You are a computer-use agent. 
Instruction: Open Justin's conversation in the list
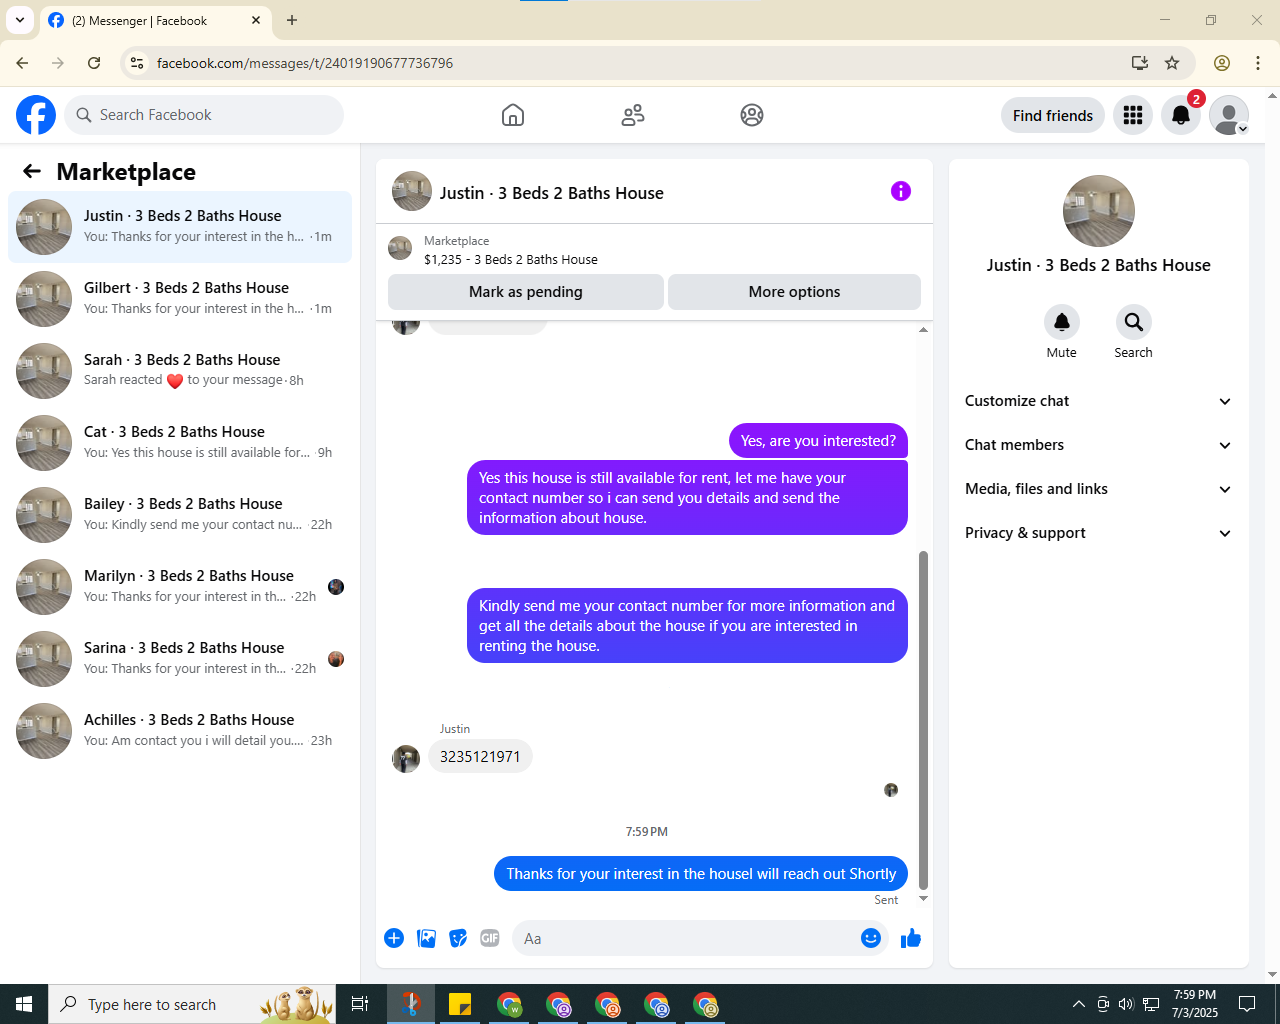(180, 227)
